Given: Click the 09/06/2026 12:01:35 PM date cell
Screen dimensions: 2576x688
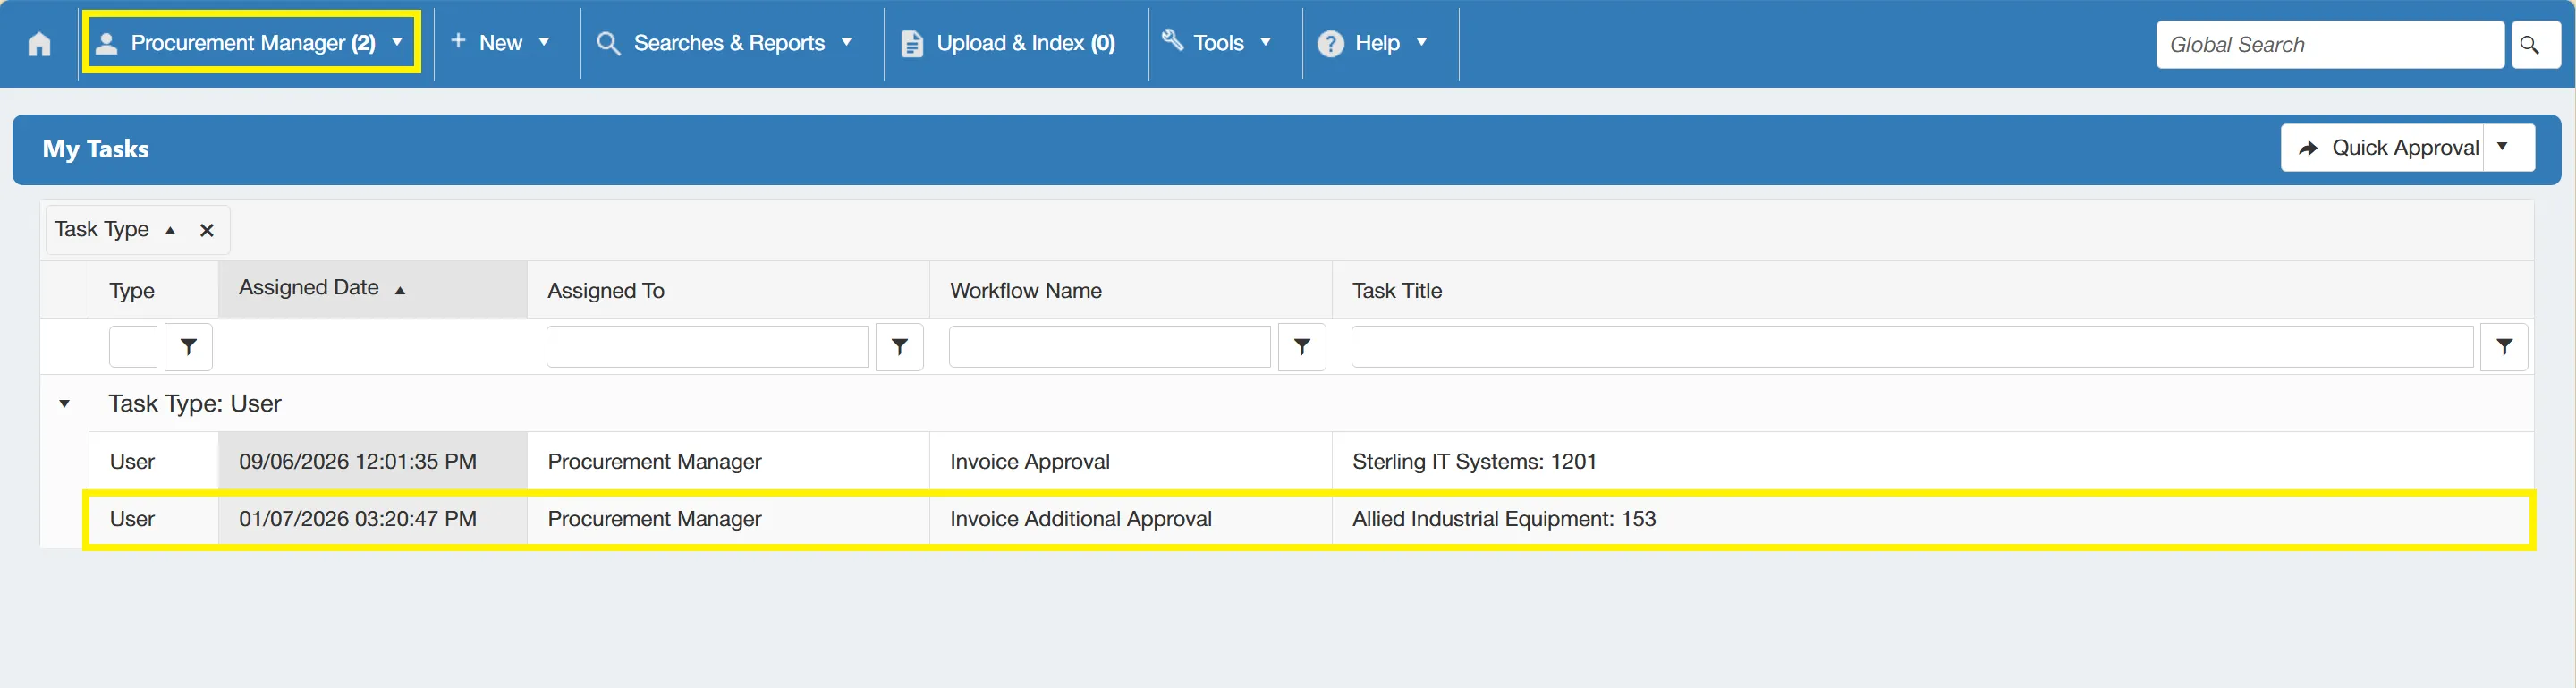Looking at the screenshot, I should point(372,462).
